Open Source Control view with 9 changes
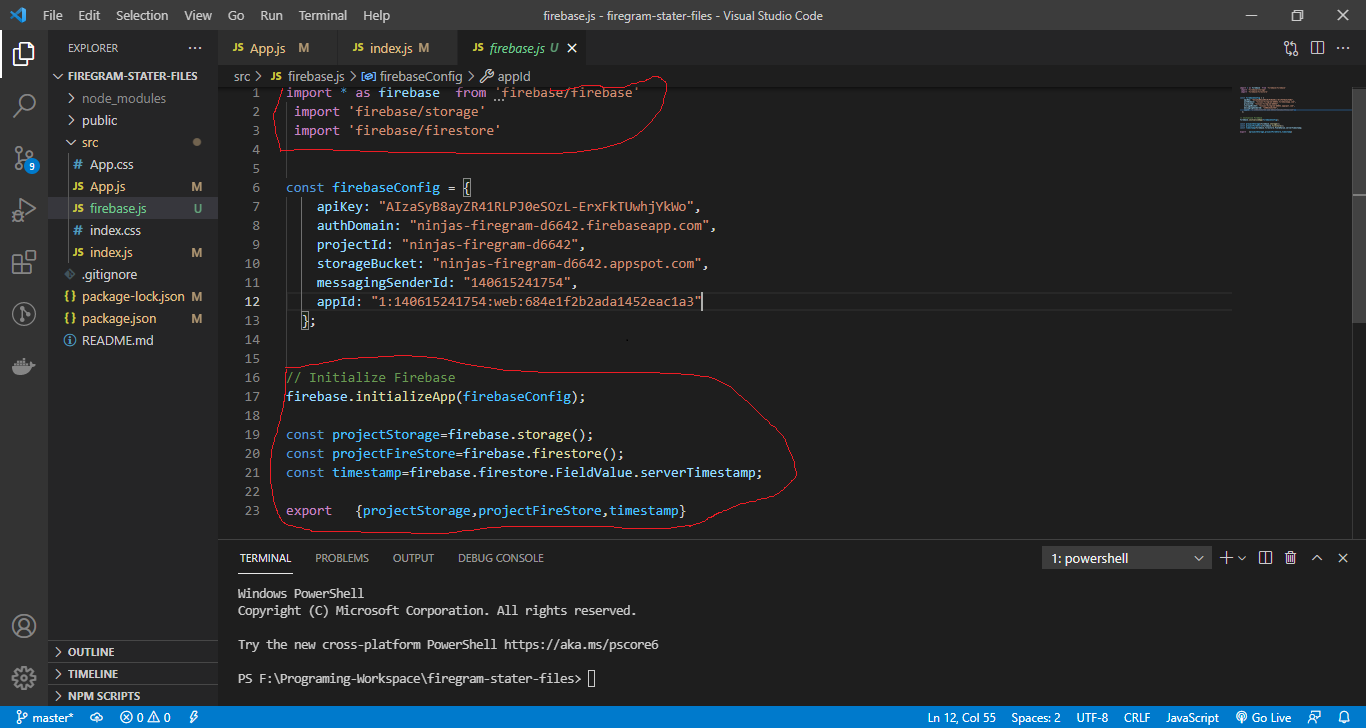 pos(24,158)
